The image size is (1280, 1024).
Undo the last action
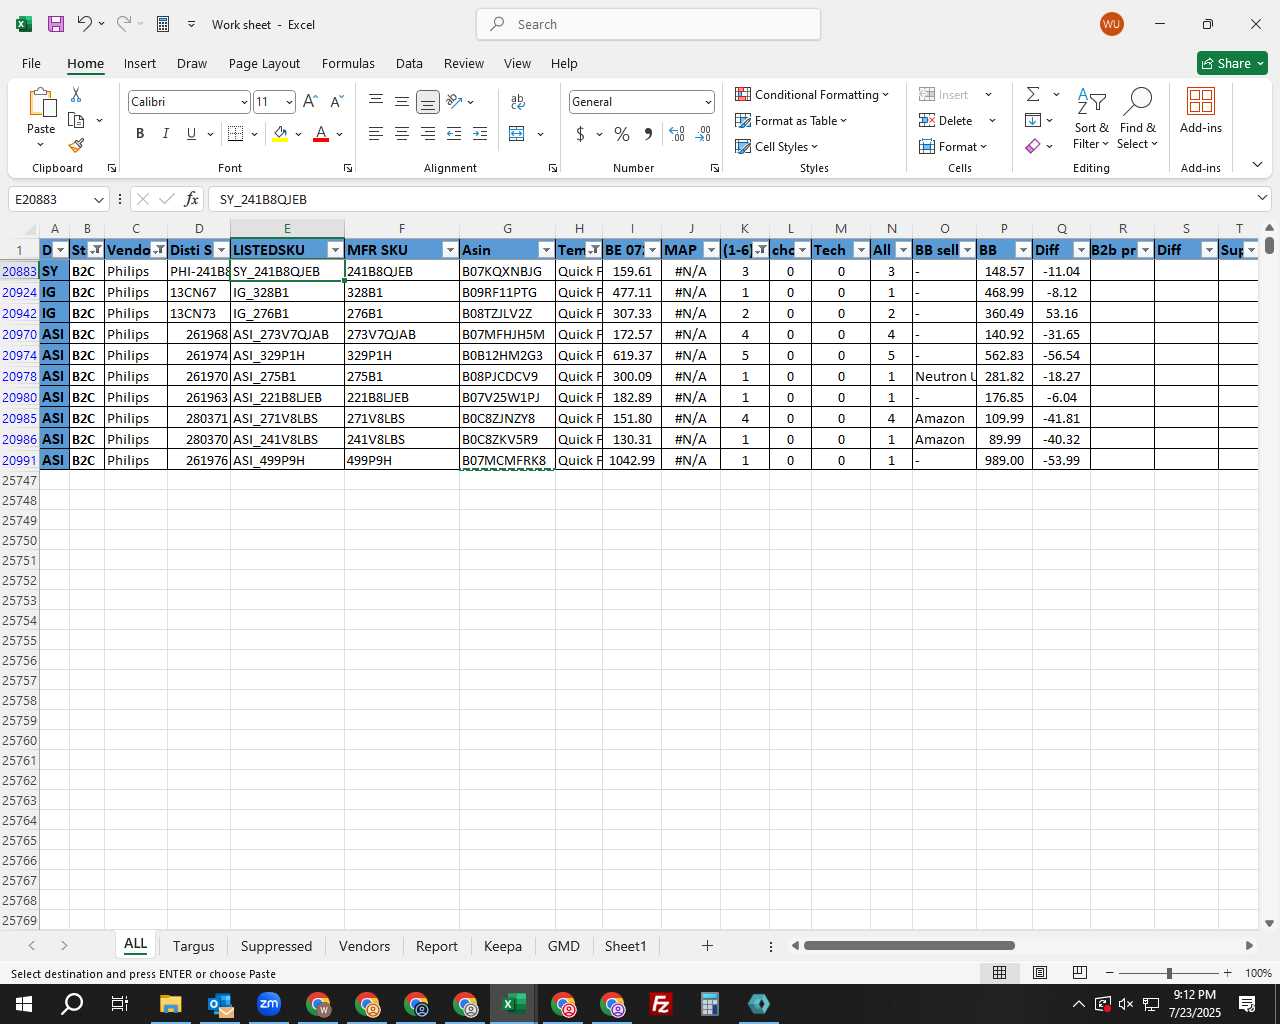[x=85, y=24]
